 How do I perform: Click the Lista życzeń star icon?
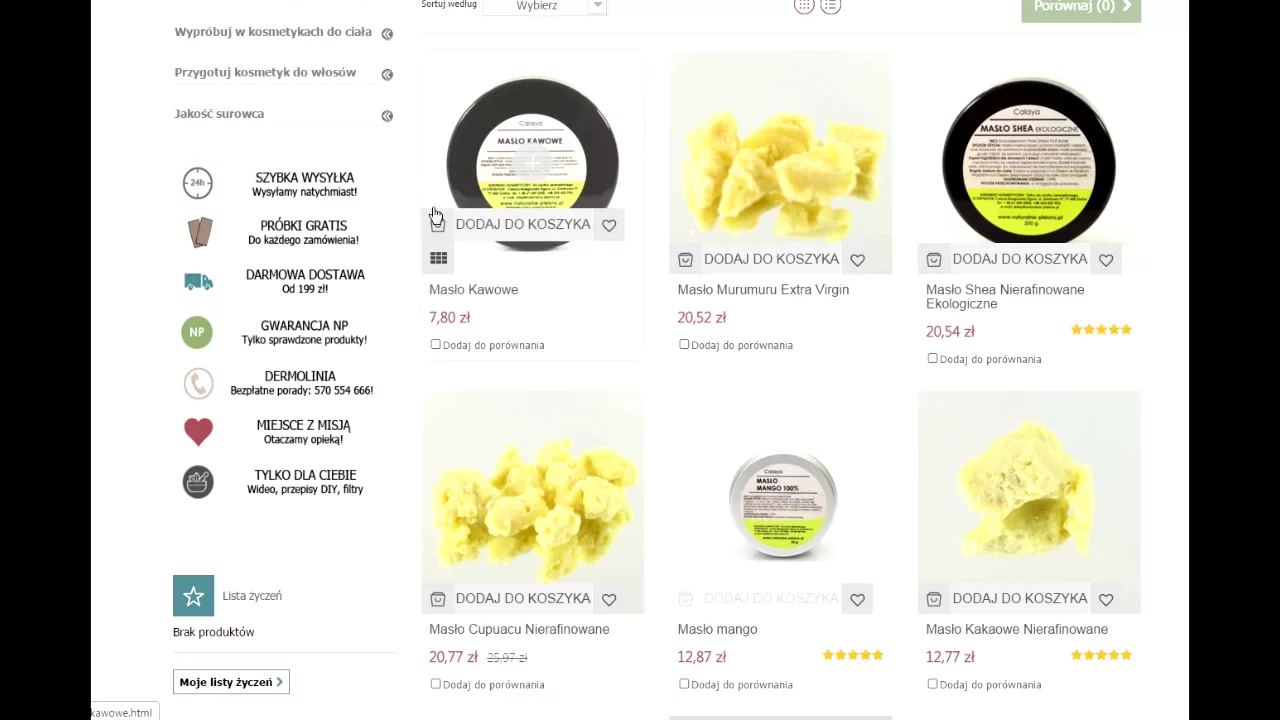click(193, 596)
